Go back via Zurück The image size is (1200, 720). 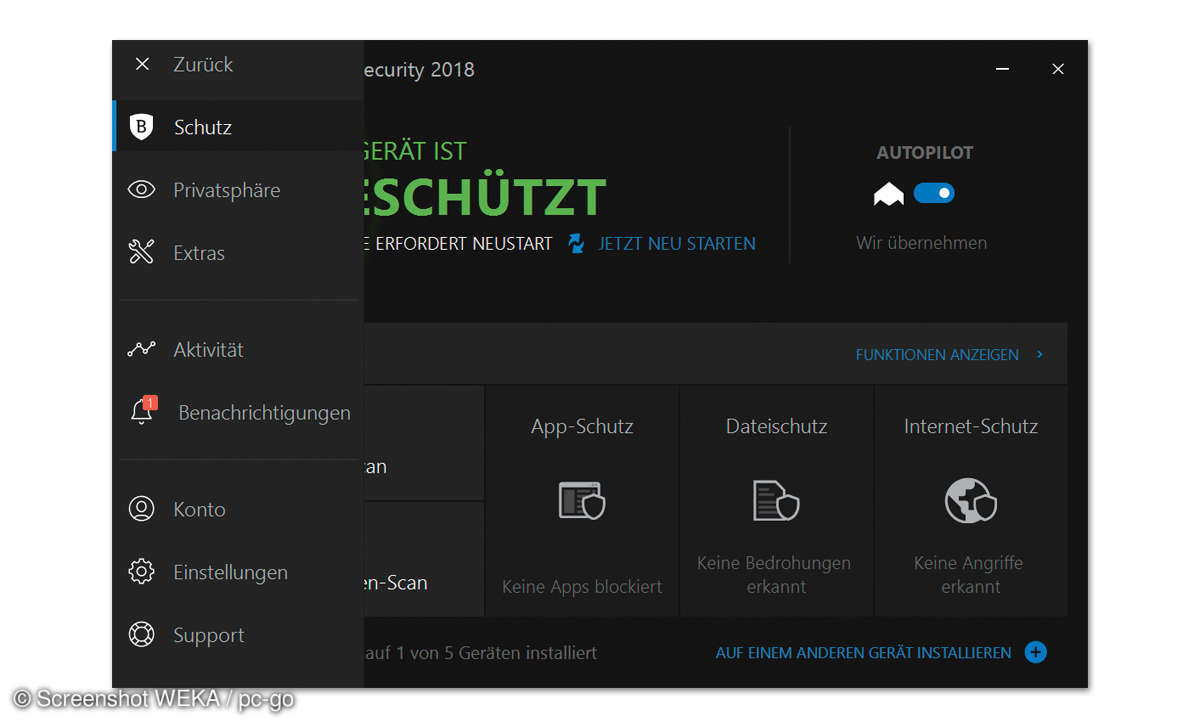coord(203,64)
